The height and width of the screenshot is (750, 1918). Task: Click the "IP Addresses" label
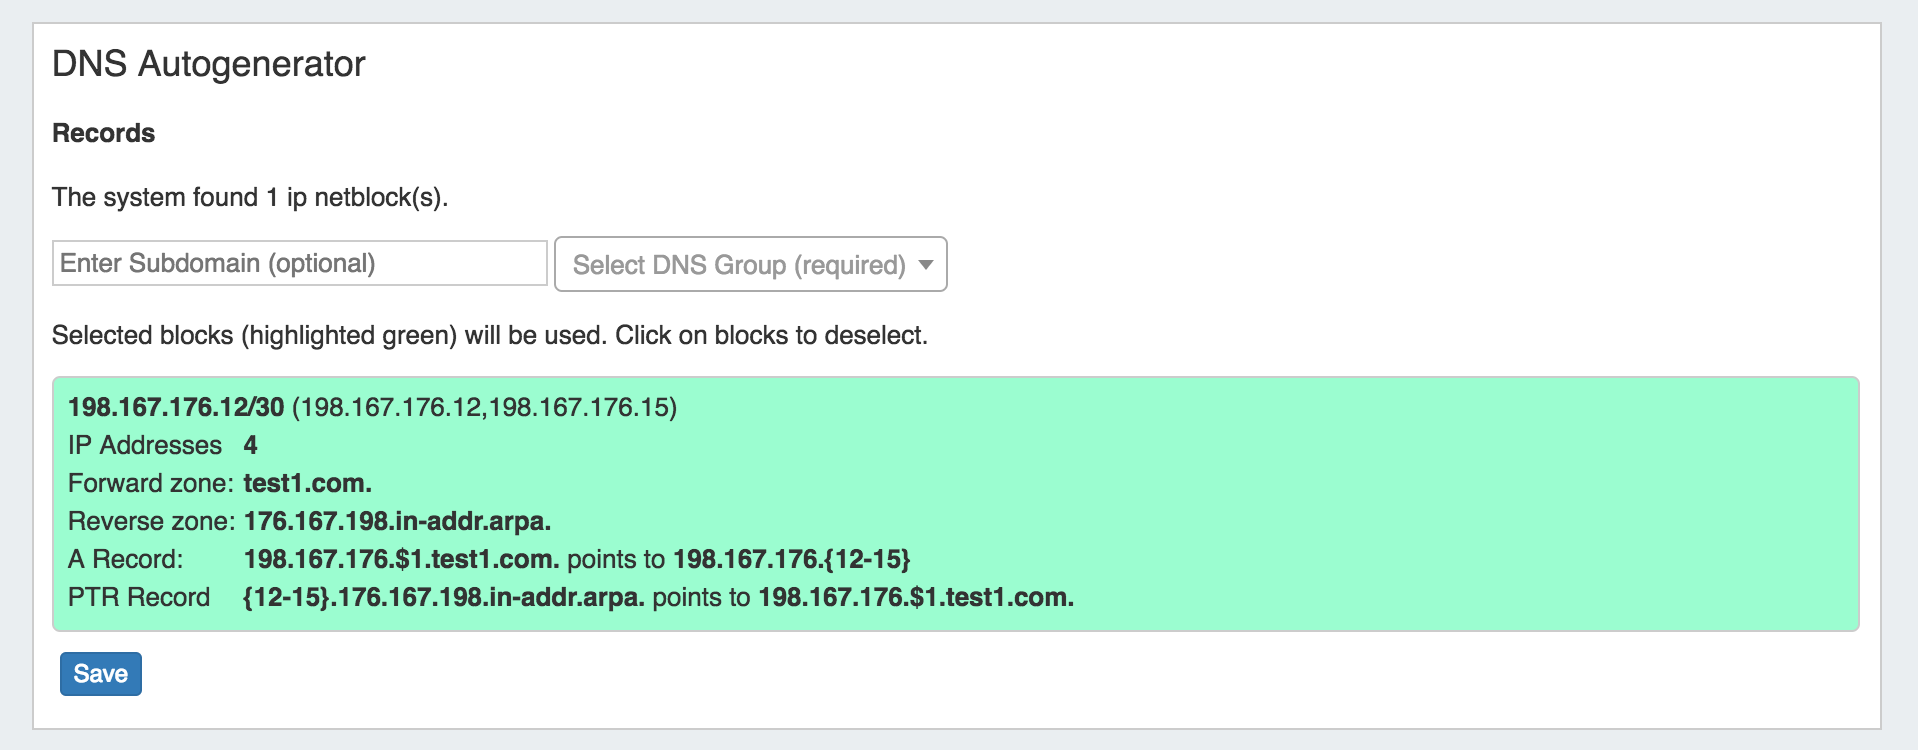pyautogui.click(x=145, y=445)
